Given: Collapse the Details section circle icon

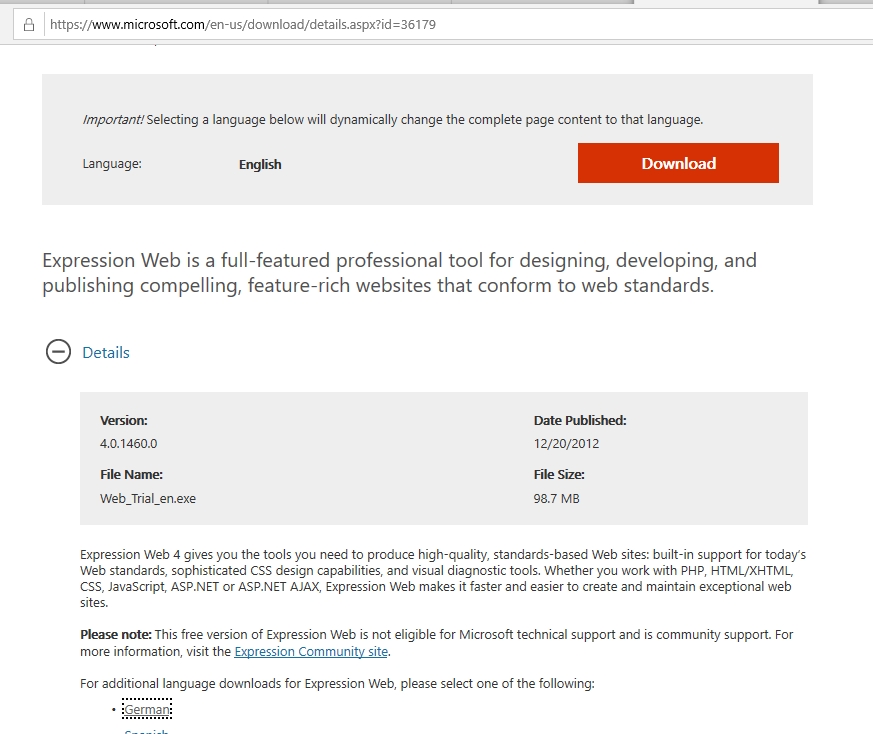Looking at the screenshot, I should 58,352.
